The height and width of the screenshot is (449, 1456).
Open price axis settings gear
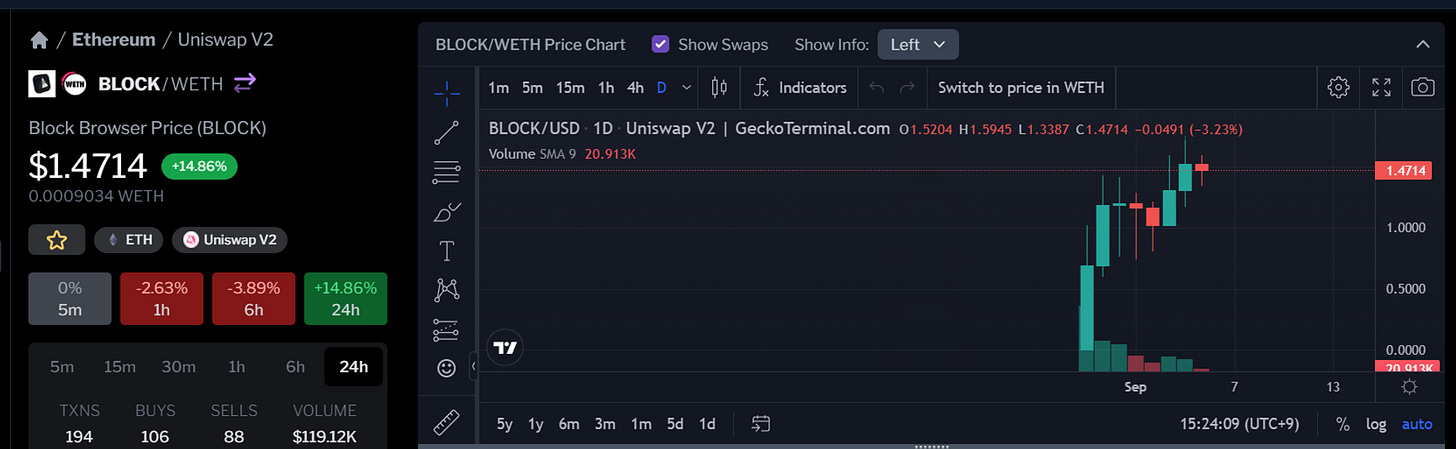pos(1409,387)
